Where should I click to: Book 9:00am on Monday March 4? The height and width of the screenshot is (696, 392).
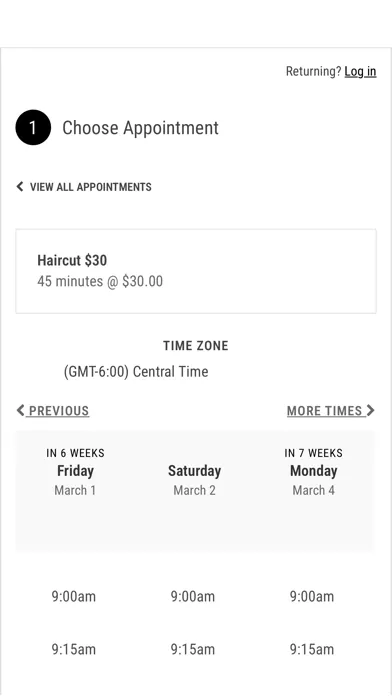(x=312, y=596)
